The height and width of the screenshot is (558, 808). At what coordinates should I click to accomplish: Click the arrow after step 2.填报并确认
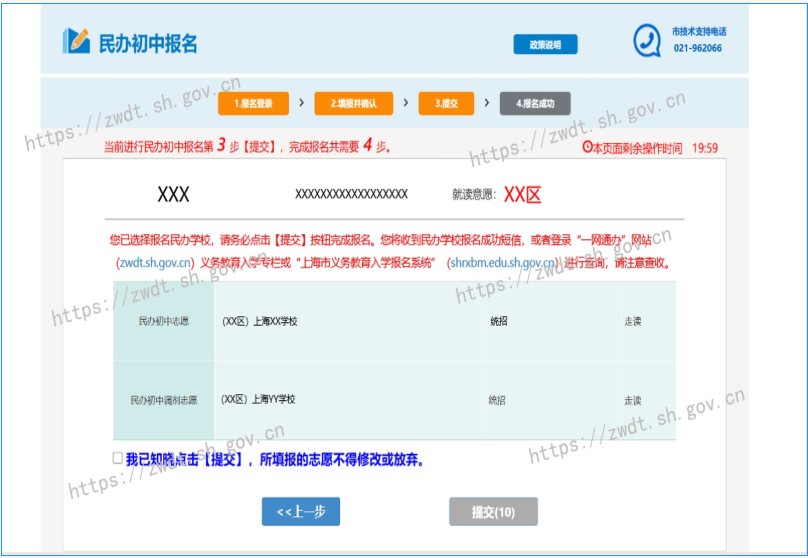coord(405,102)
